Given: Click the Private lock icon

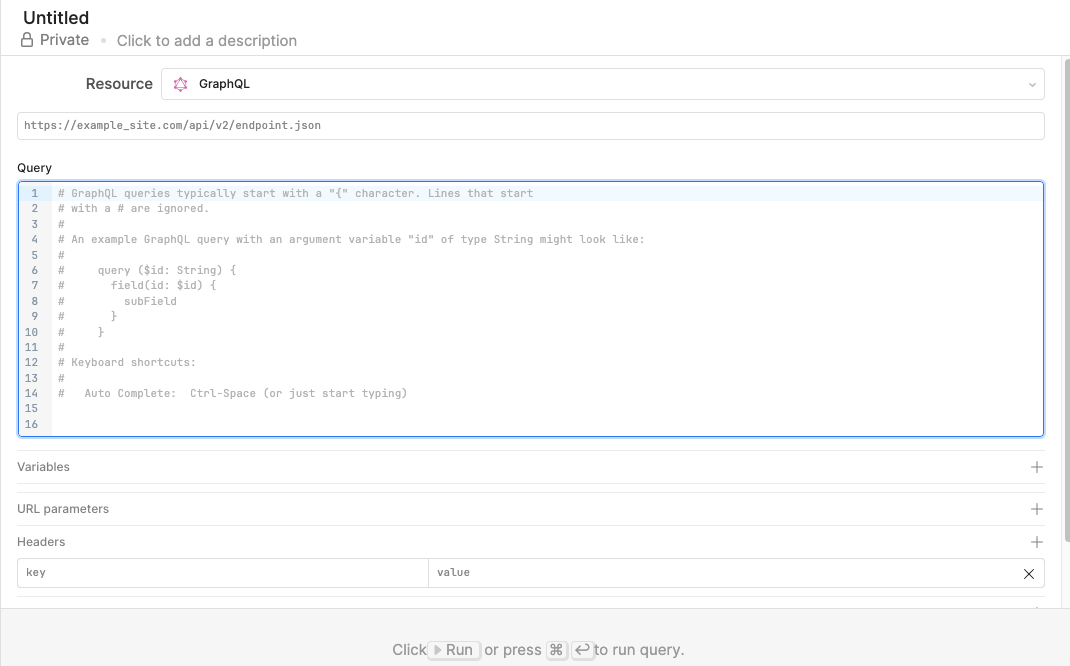Looking at the screenshot, I should [x=27, y=40].
